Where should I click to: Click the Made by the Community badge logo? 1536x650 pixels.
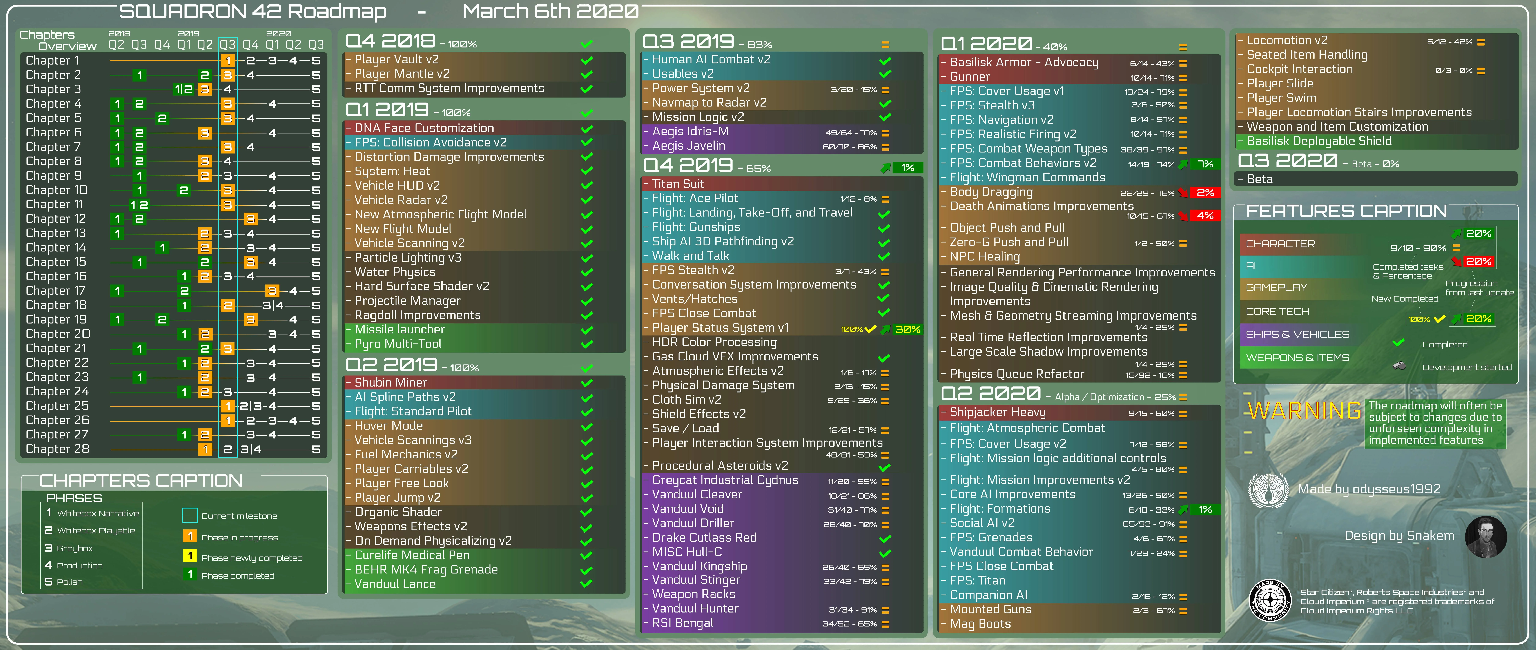coord(1268,598)
